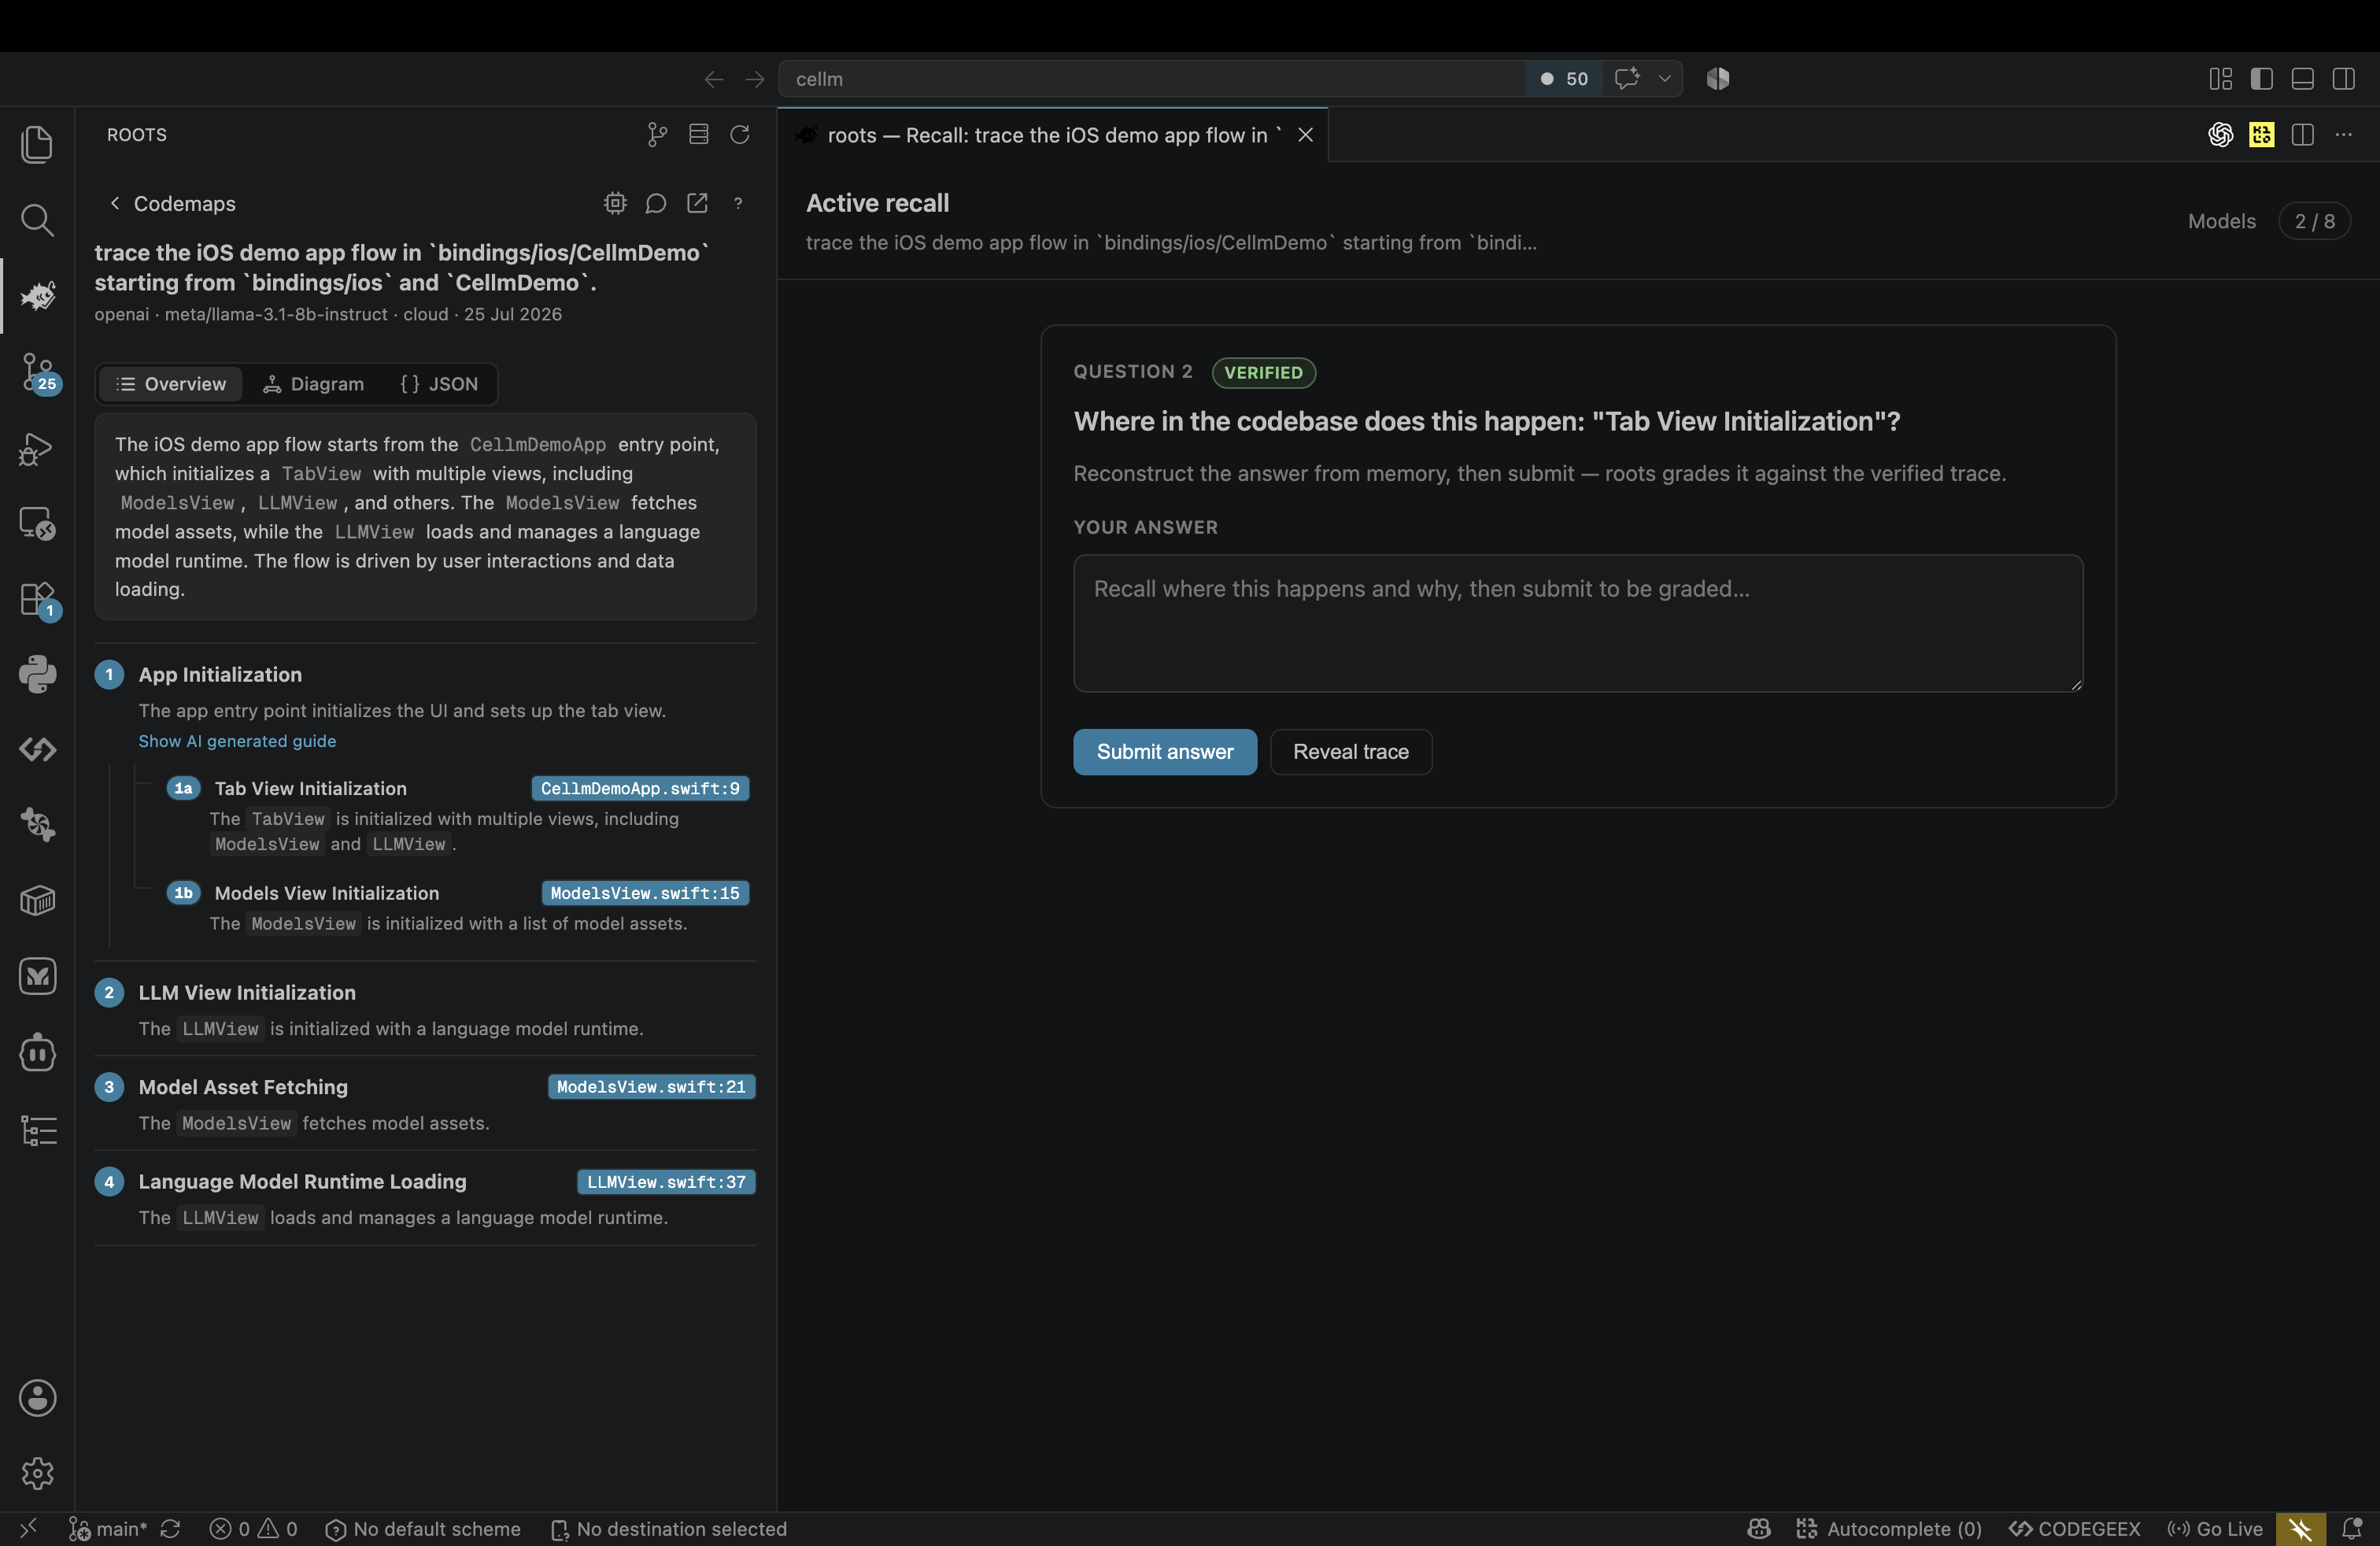Click Autocomplete (0) in status bar

[x=1889, y=1528]
